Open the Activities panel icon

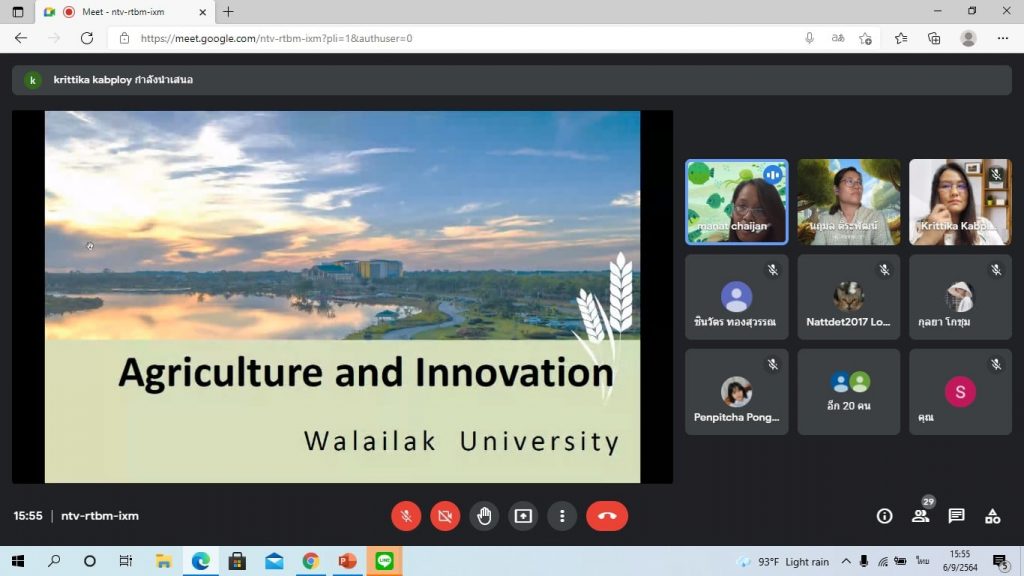(x=992, y=516)
